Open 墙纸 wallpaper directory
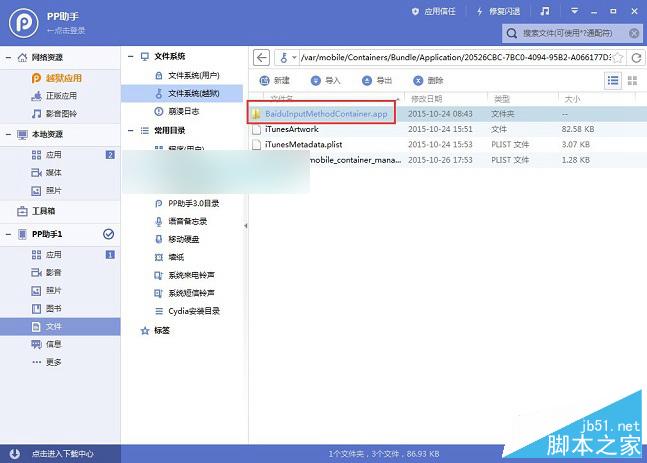The width and height of the screenshot is (647, 463). click(170, 257)
